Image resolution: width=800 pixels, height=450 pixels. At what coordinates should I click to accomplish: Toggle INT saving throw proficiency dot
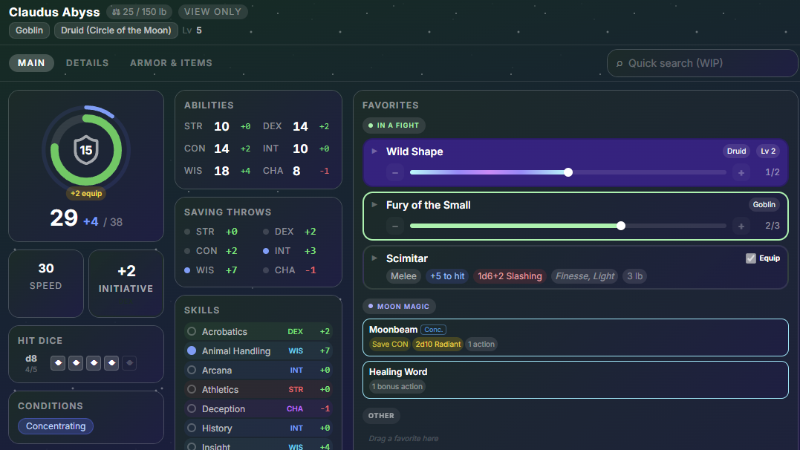click(x=266, y=251)
